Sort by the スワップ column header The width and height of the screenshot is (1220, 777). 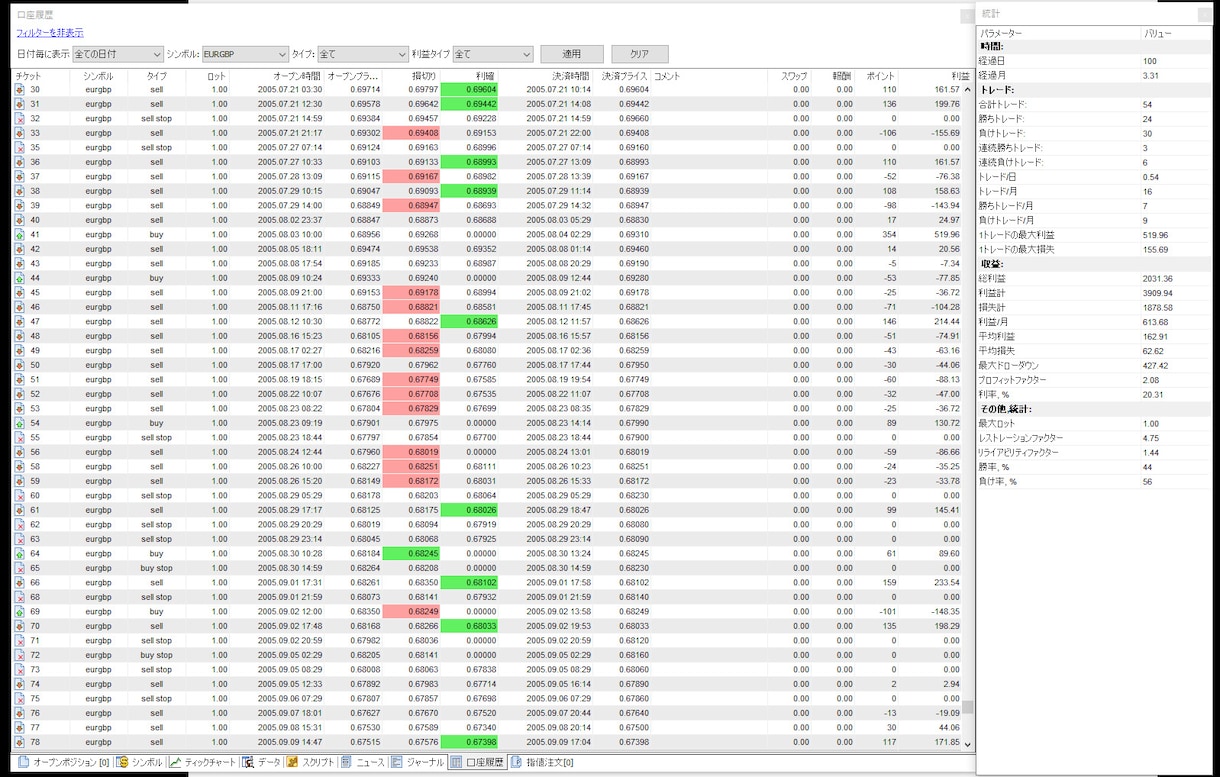(x=790, y=76)
